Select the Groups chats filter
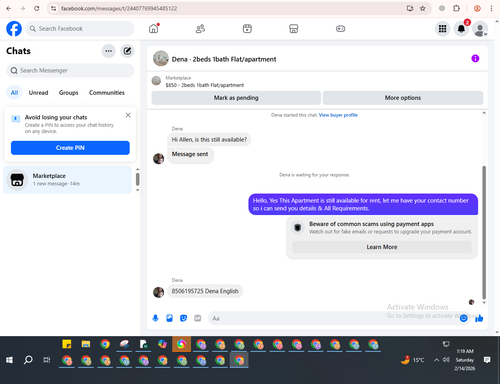 68,93
